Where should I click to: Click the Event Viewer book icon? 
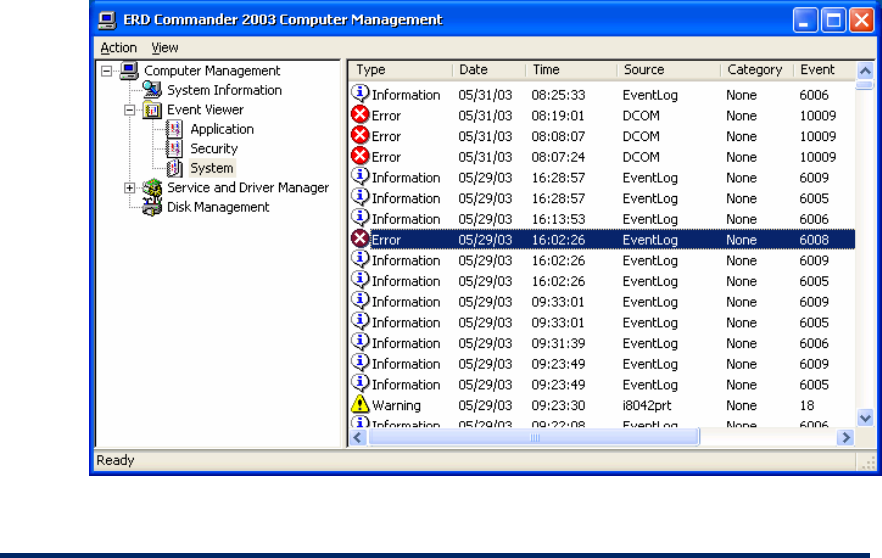152,110
